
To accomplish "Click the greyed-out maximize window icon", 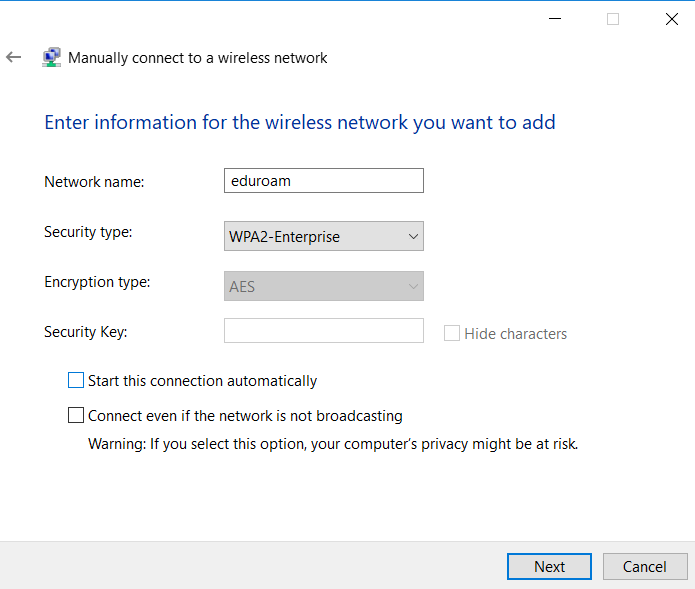I will coord(613,19).
